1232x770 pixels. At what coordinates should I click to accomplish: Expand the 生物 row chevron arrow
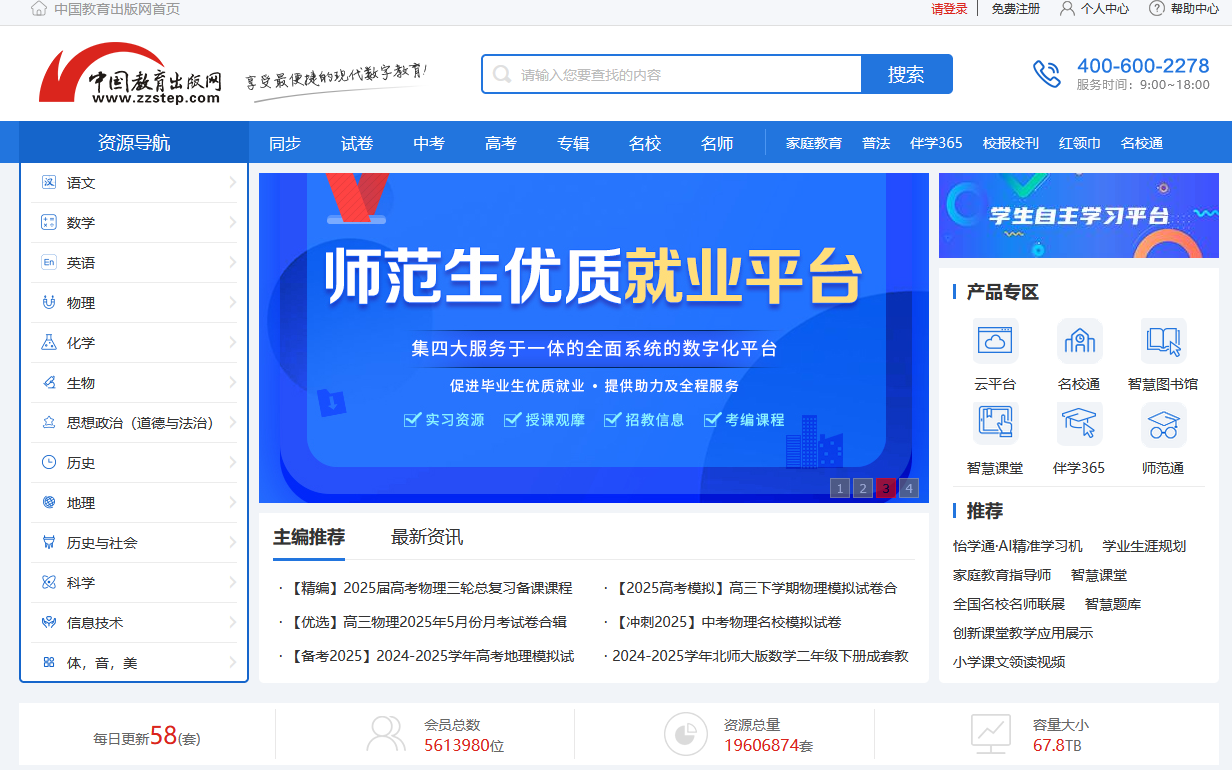point(232,383)
